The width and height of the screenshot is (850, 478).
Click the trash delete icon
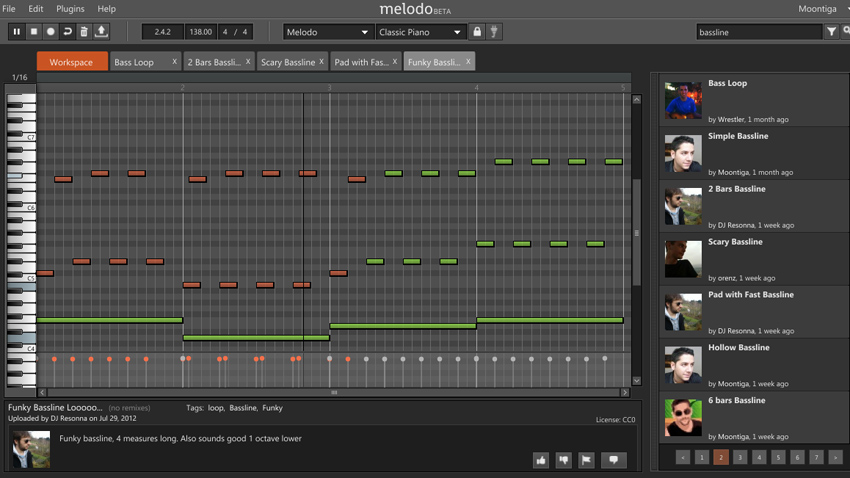click(84, 32)
